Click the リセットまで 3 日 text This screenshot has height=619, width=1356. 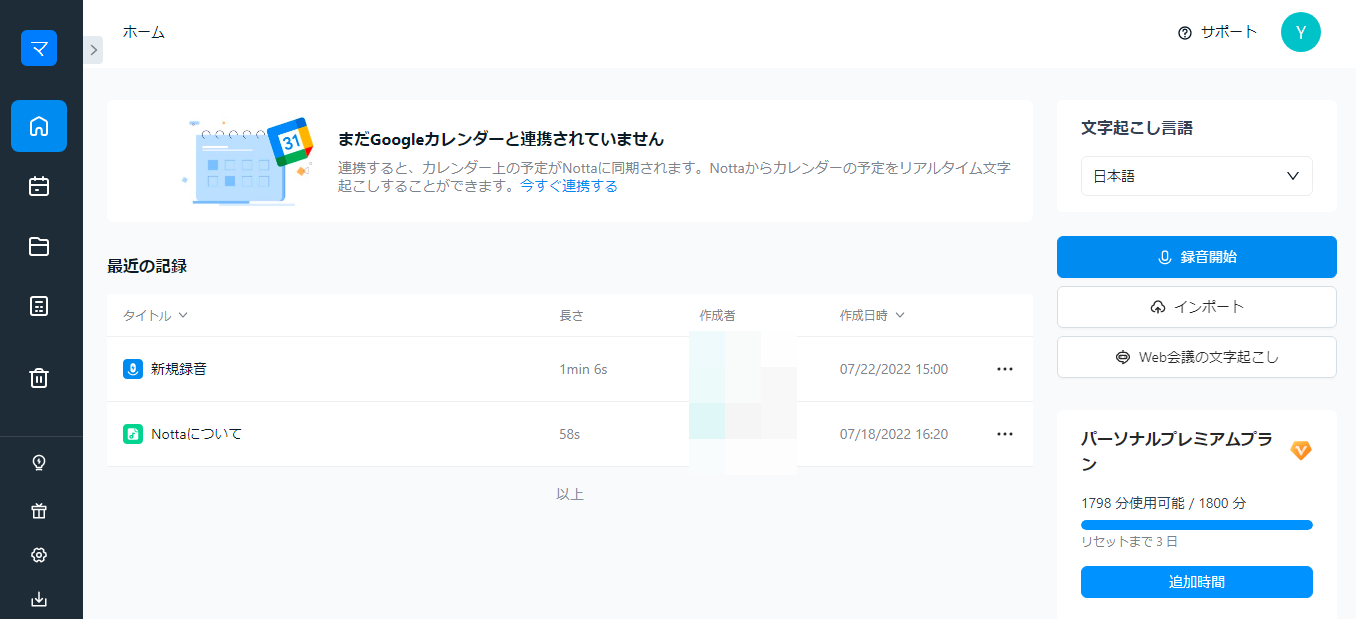1130,541
